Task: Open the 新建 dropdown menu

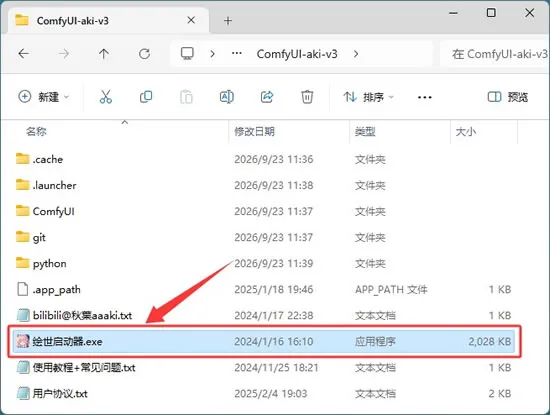Action: 44,97
